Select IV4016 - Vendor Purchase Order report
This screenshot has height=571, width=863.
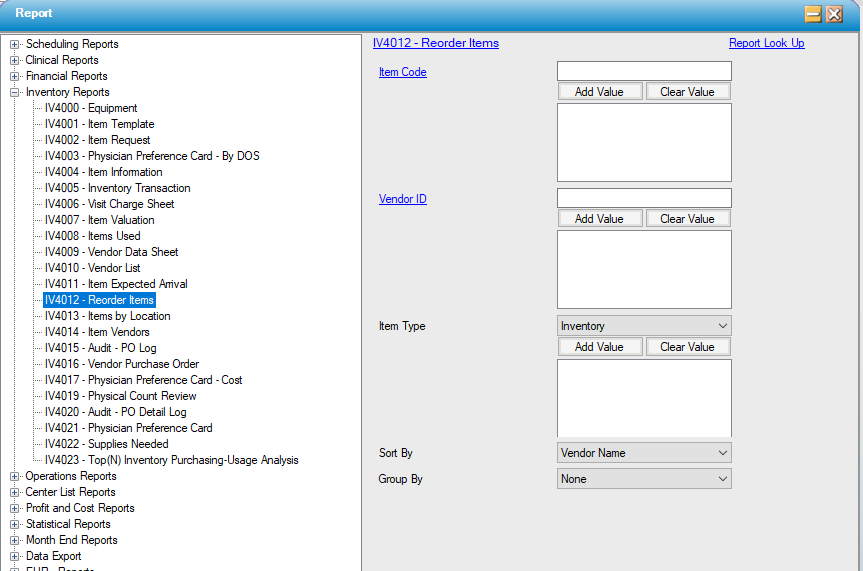[x=121, y=364]
